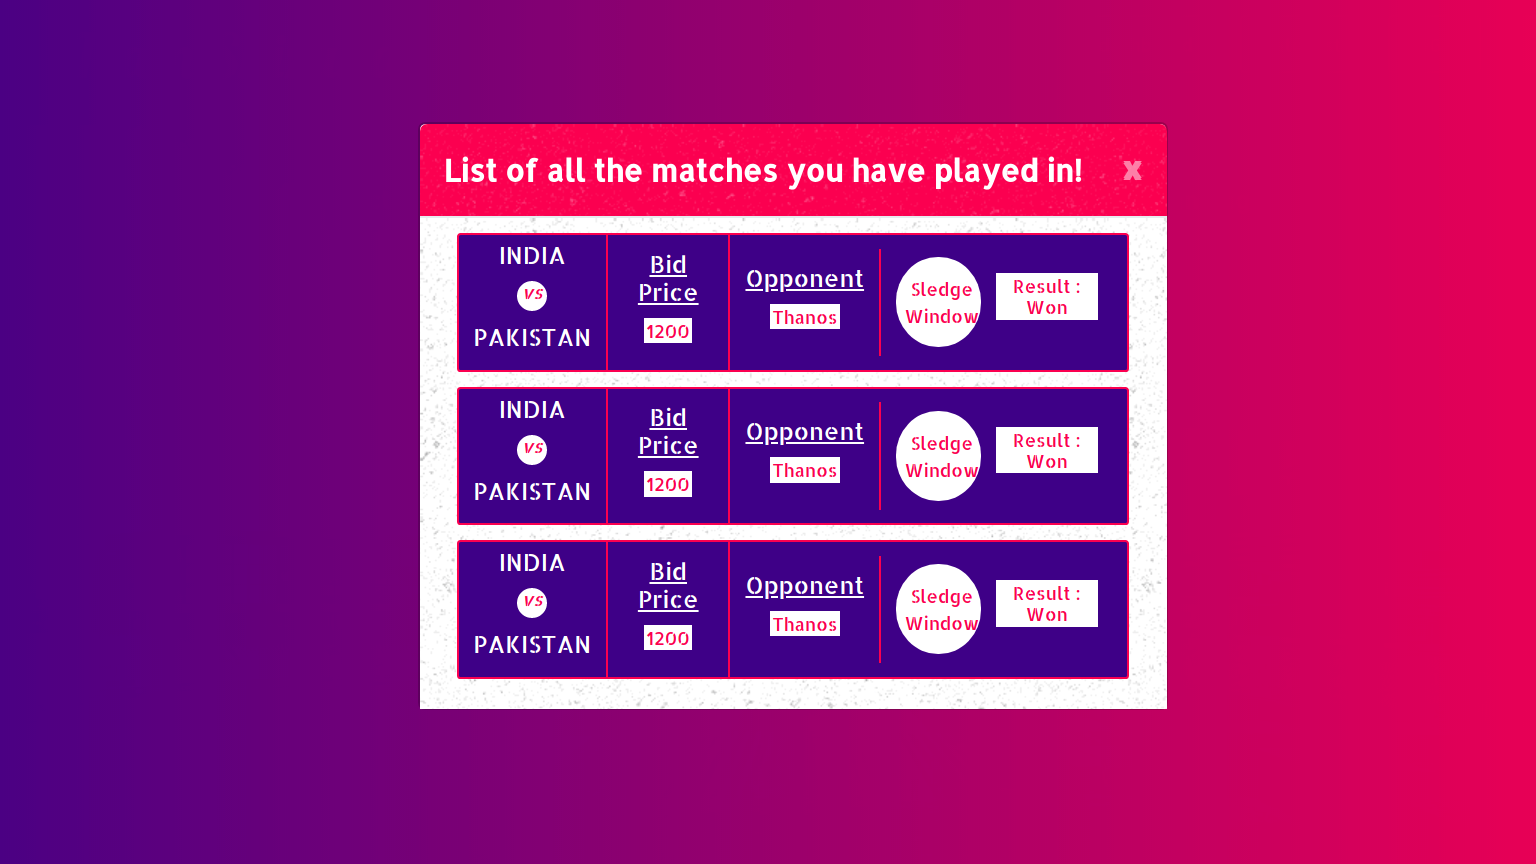Click third match Result: Won box
1536x864 pixels.
click(x=1047, y=604)
